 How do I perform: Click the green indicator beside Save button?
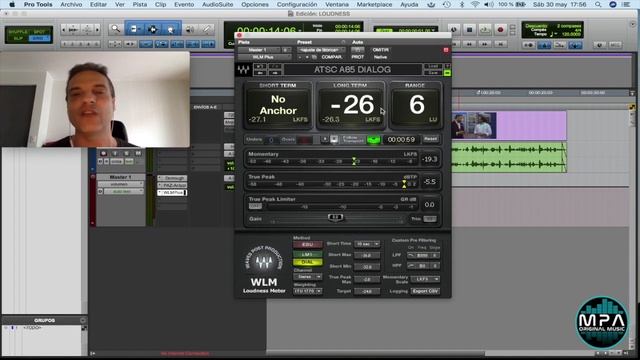point(447,73)
